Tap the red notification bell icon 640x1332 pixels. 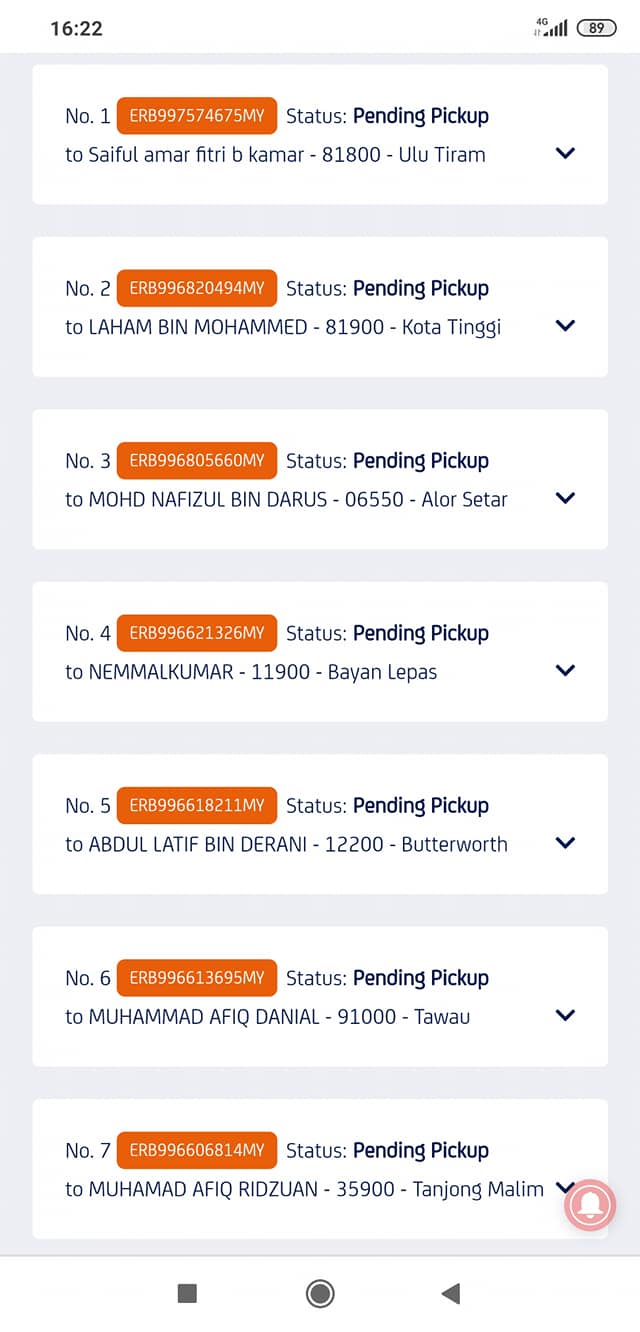(x=590, y=1204)
